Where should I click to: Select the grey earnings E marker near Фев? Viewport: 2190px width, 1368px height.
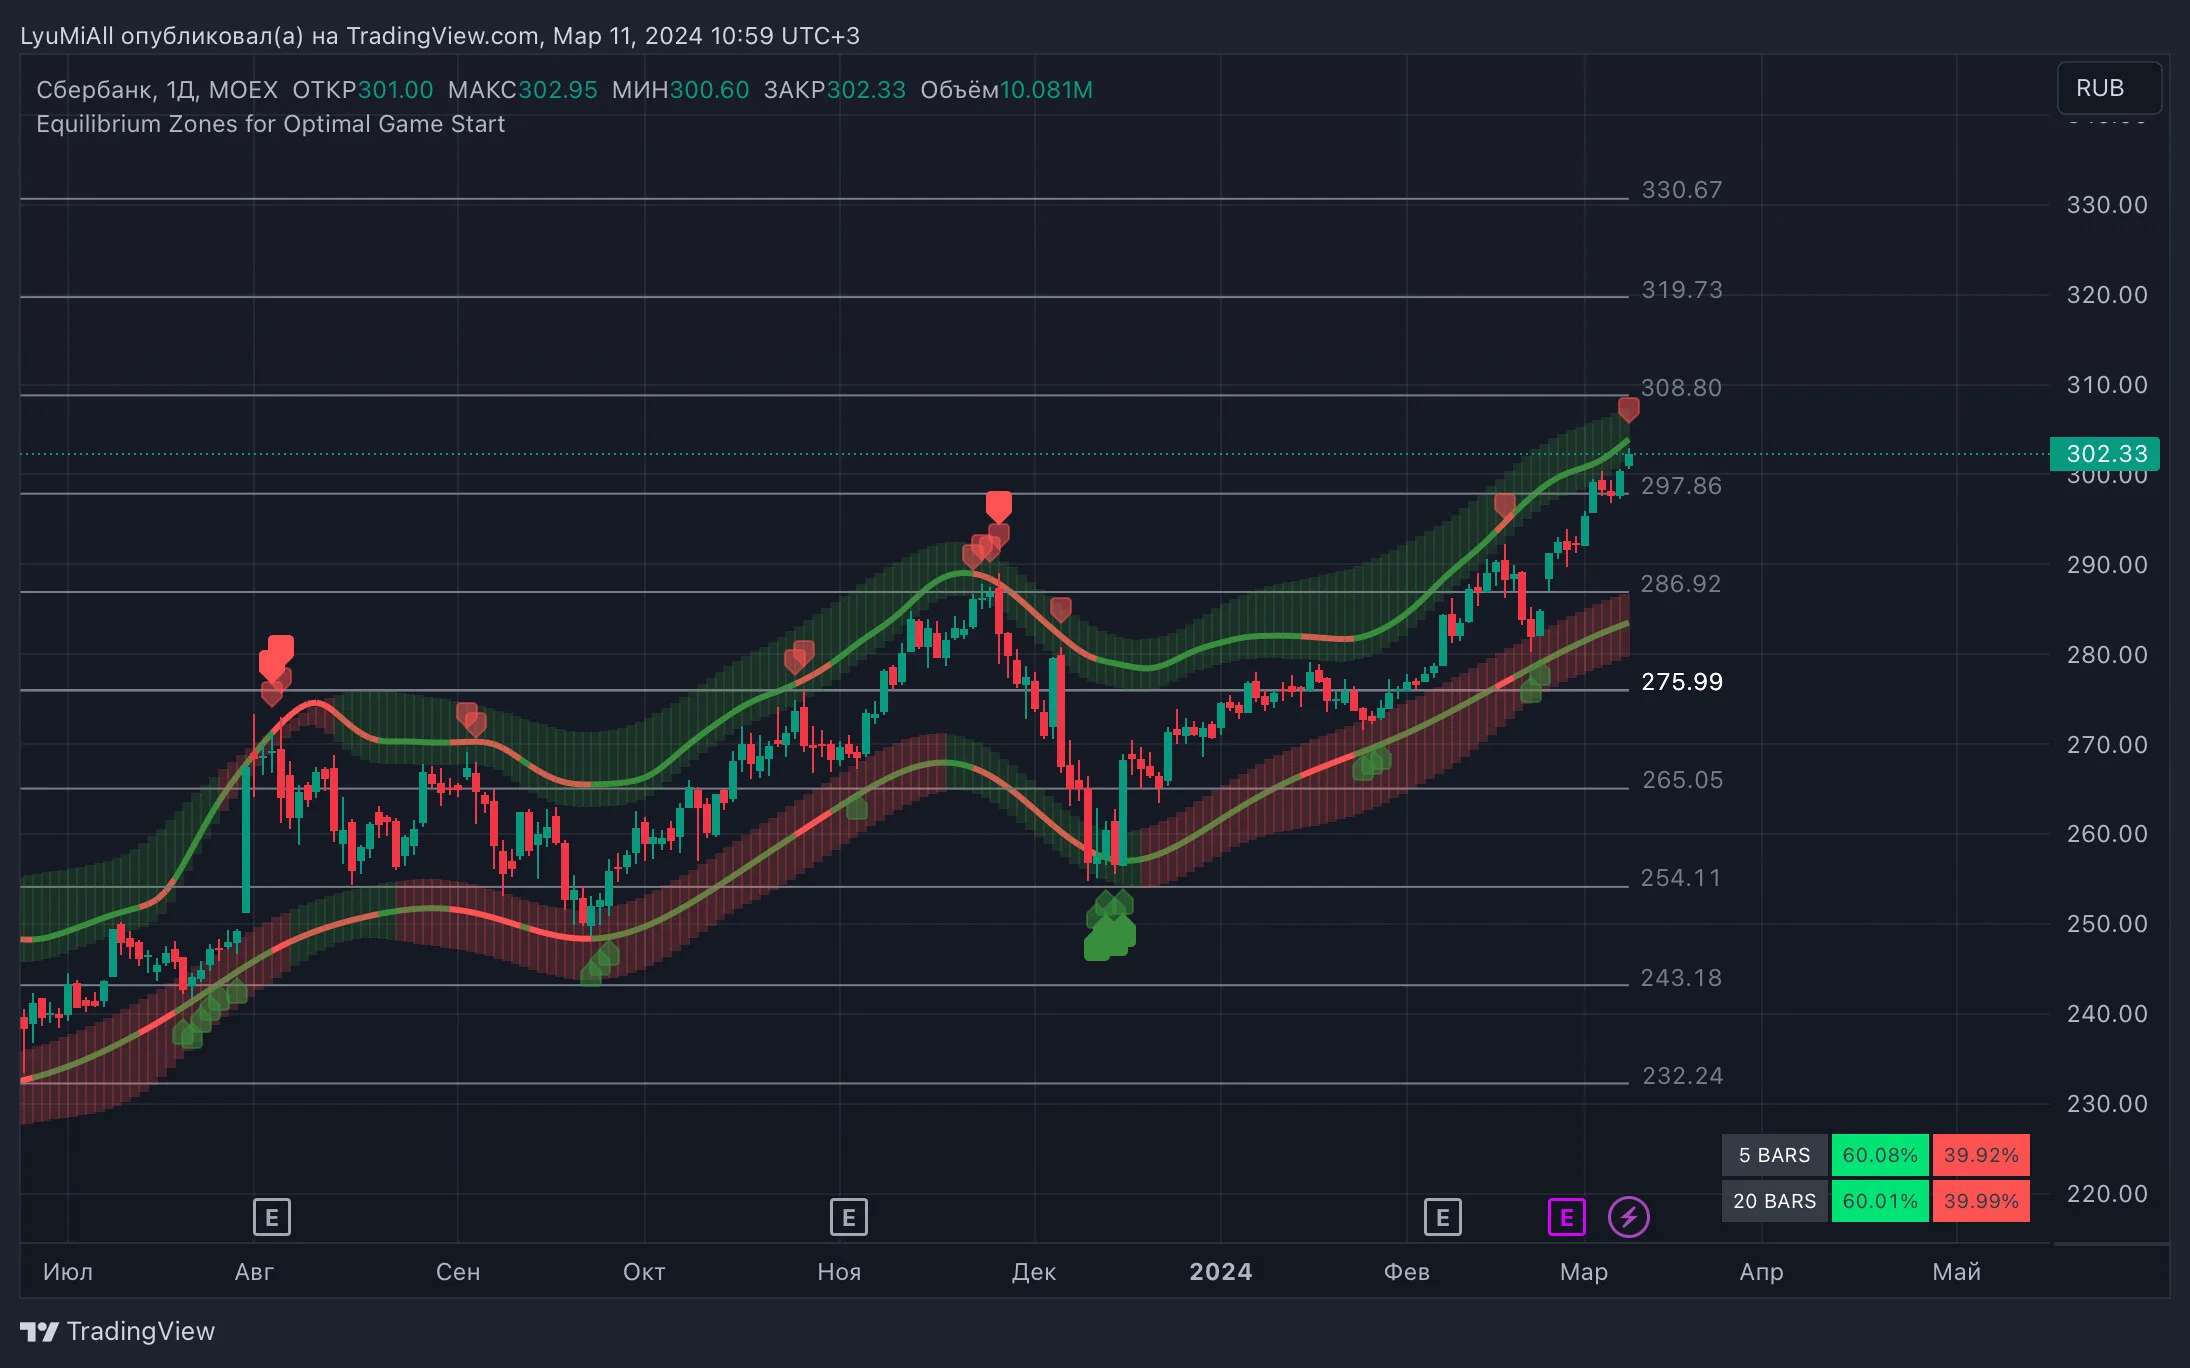click(x=1442, y=1217)
